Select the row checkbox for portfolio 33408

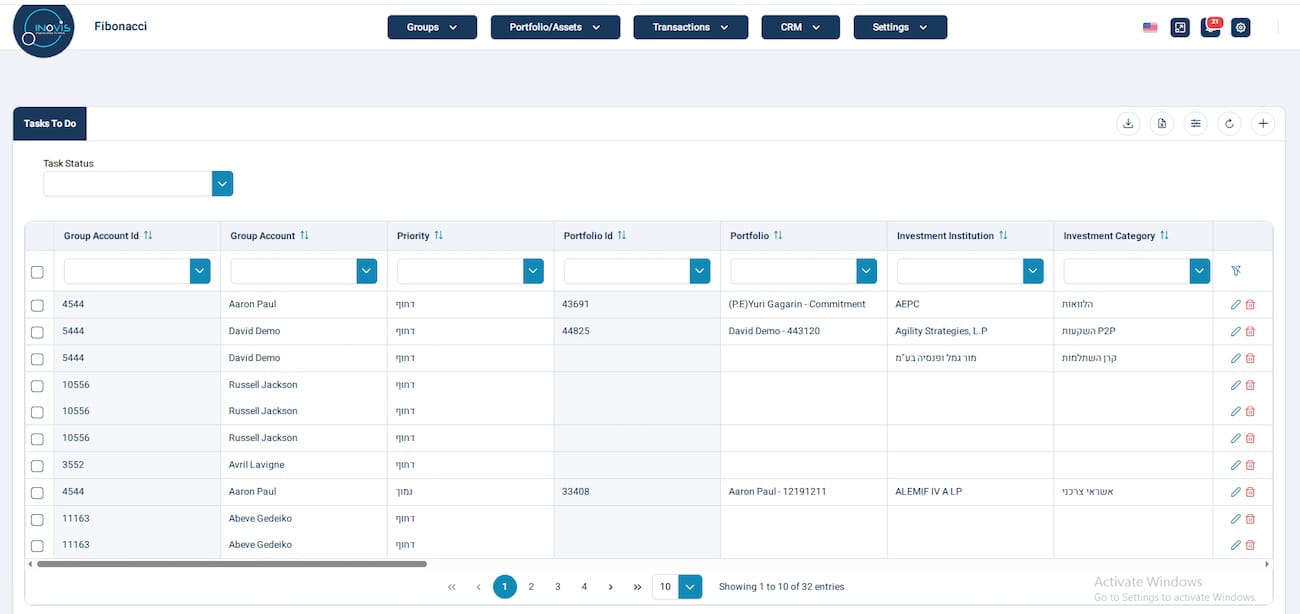point(37,492)
